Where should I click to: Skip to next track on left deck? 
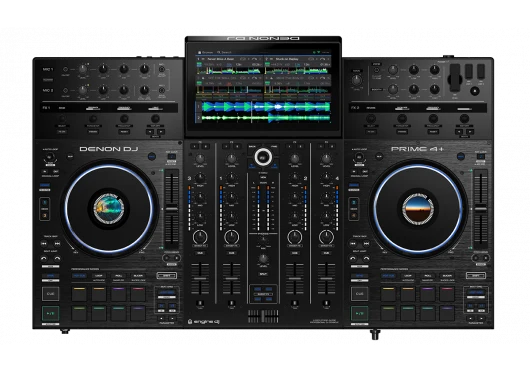coord(57,243)
